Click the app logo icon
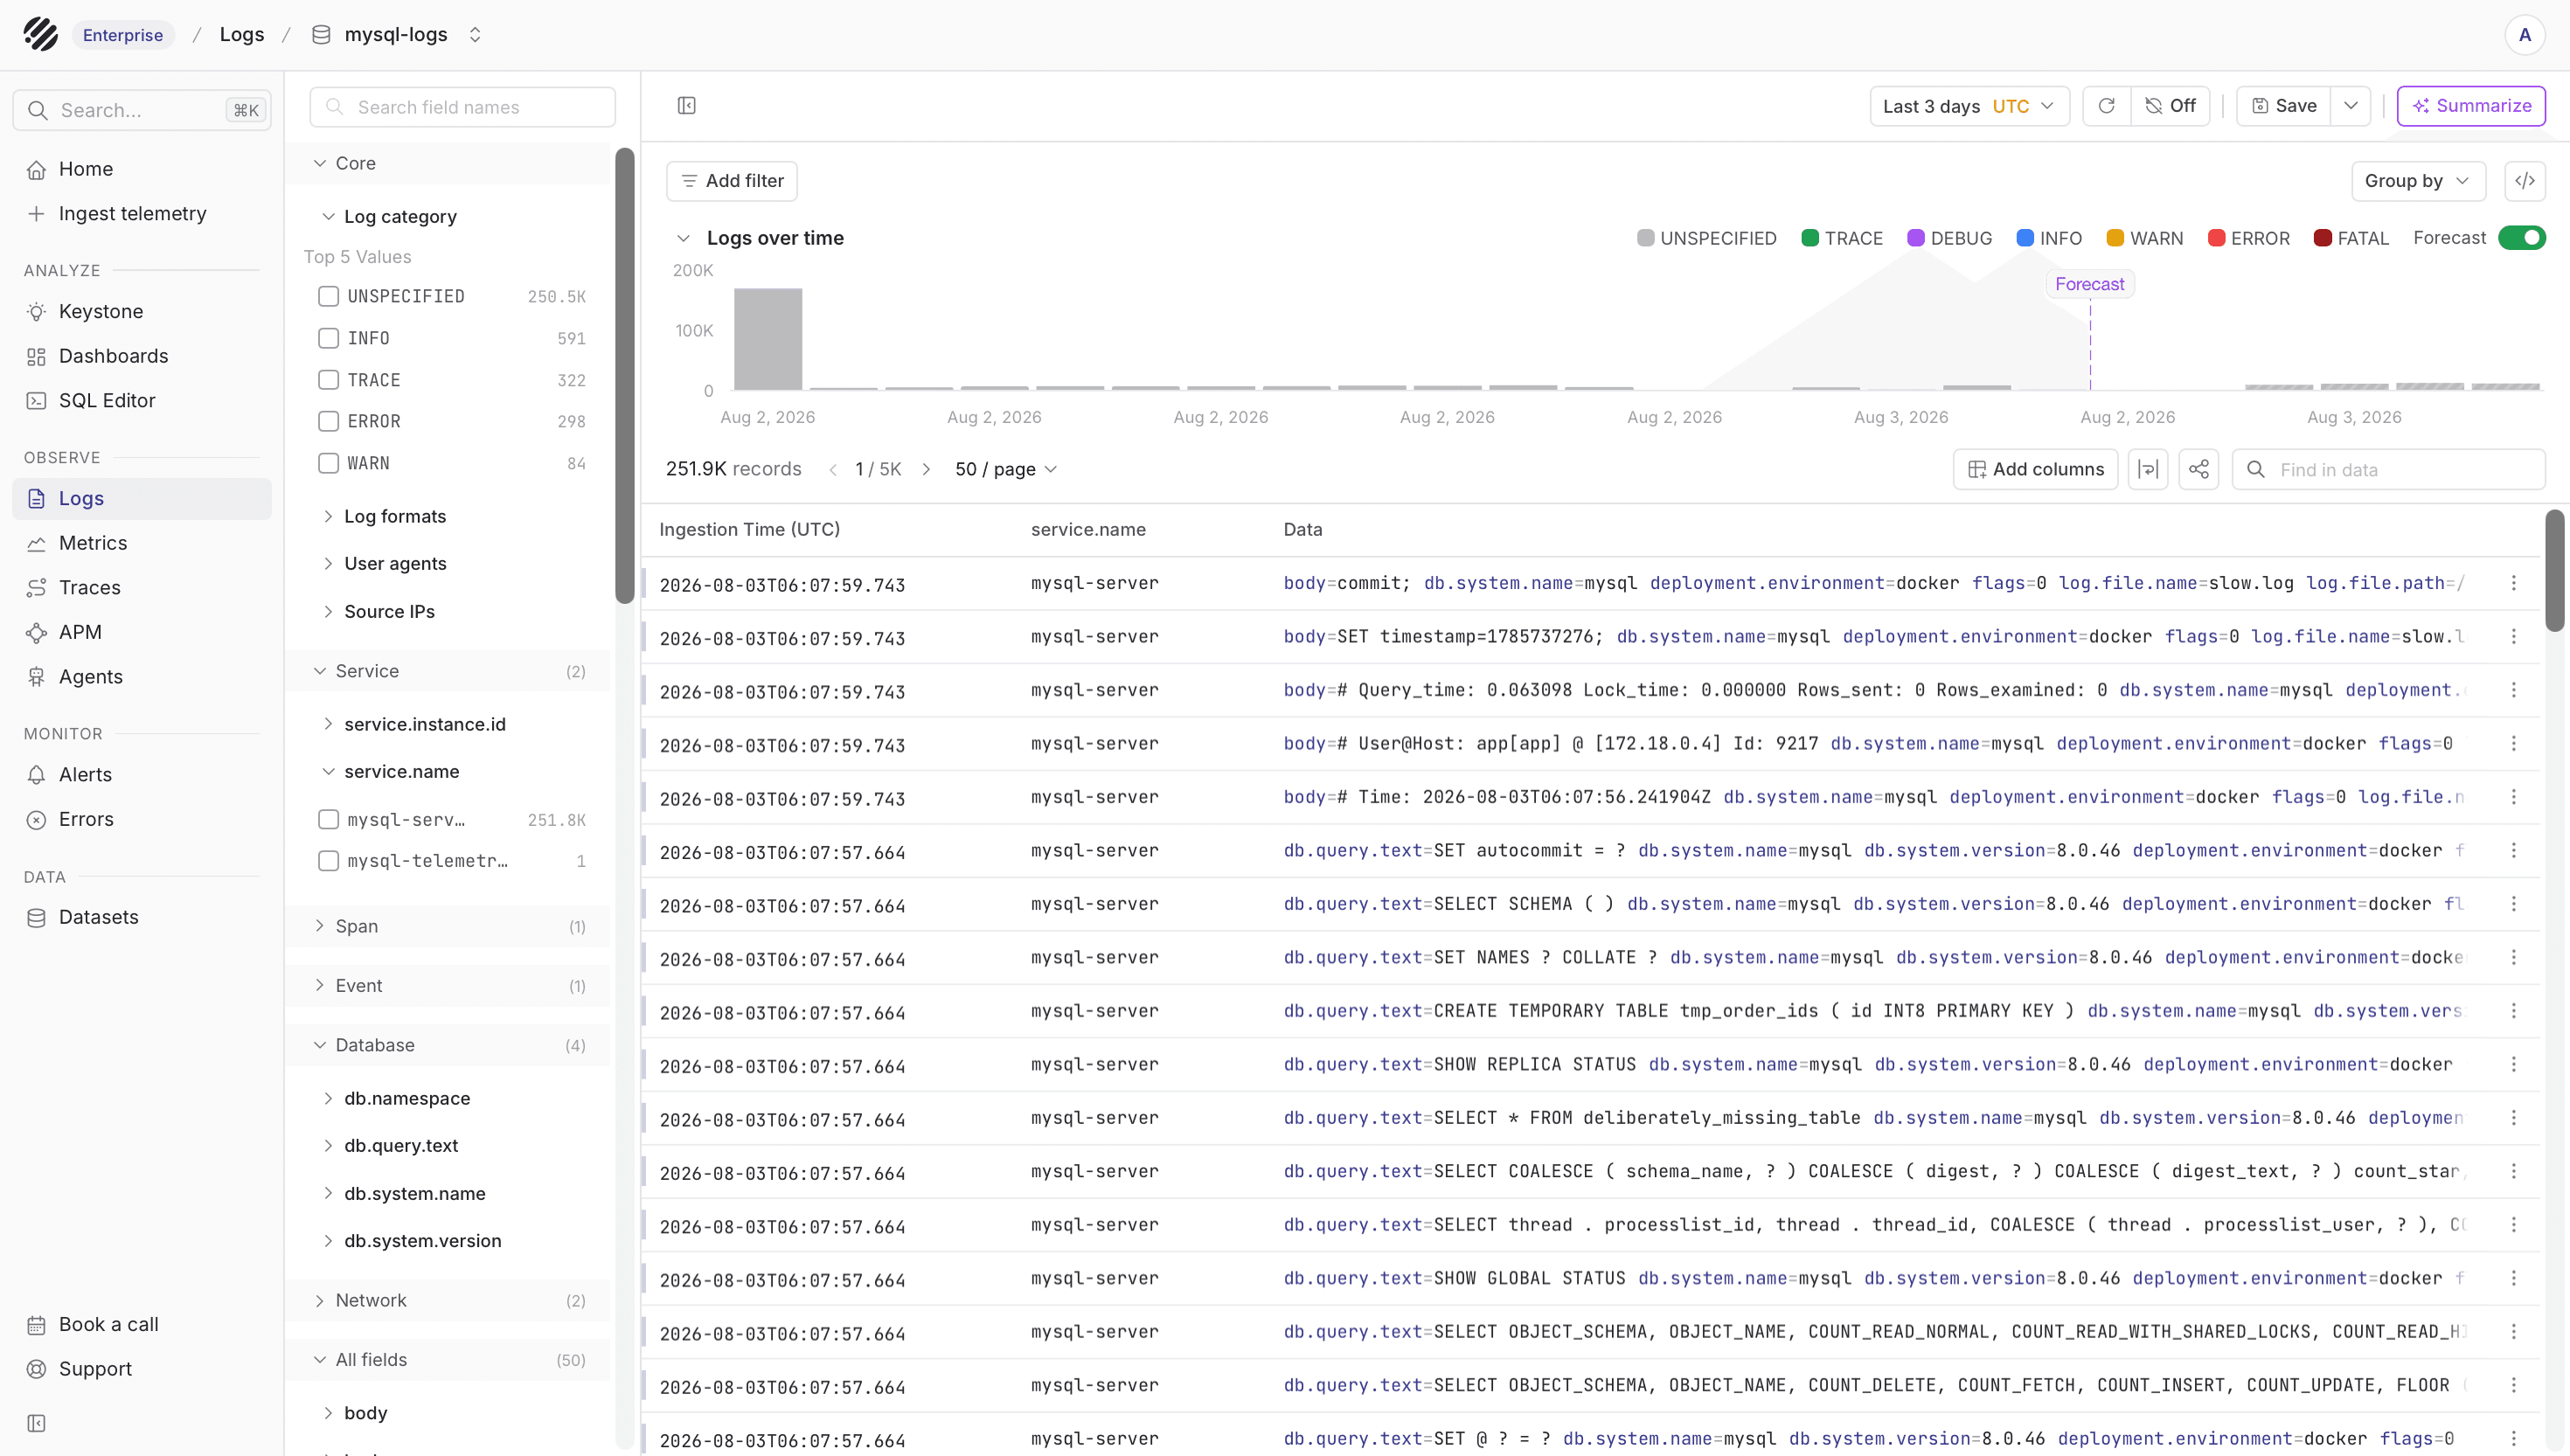Screen dimensions: 2570x1456 tap(41, 34)
